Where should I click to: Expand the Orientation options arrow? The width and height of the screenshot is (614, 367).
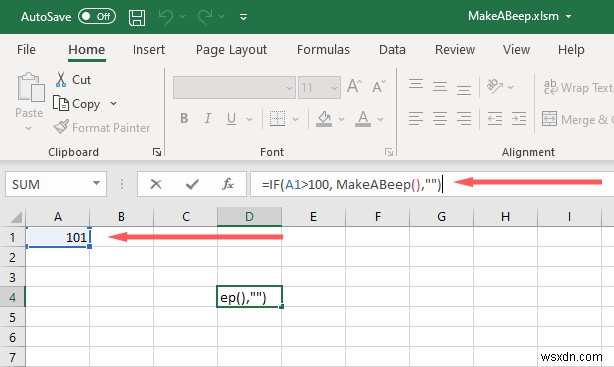point(510,87)
